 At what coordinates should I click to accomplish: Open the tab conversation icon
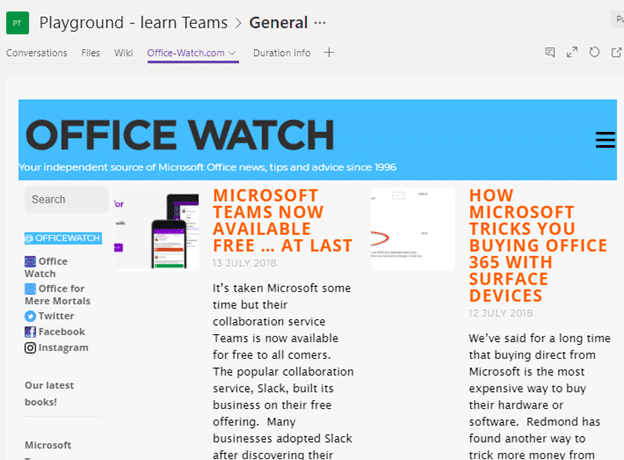pyautogui.click(x=550, y=53)
